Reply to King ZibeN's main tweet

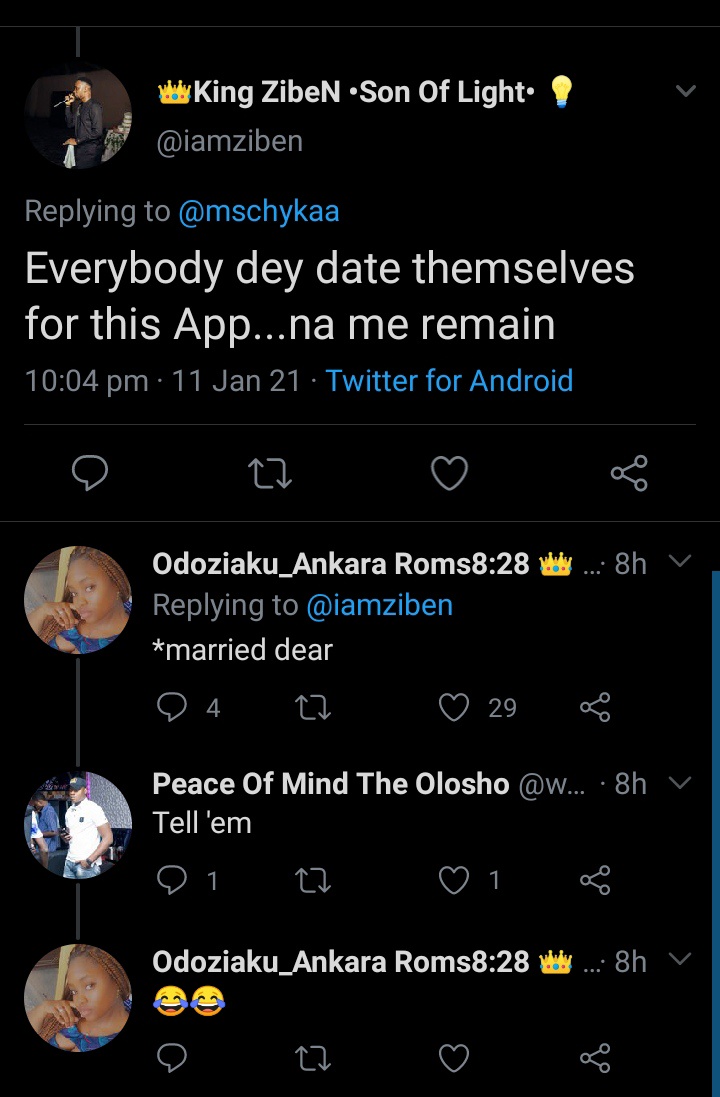click(x=90, y=473)
